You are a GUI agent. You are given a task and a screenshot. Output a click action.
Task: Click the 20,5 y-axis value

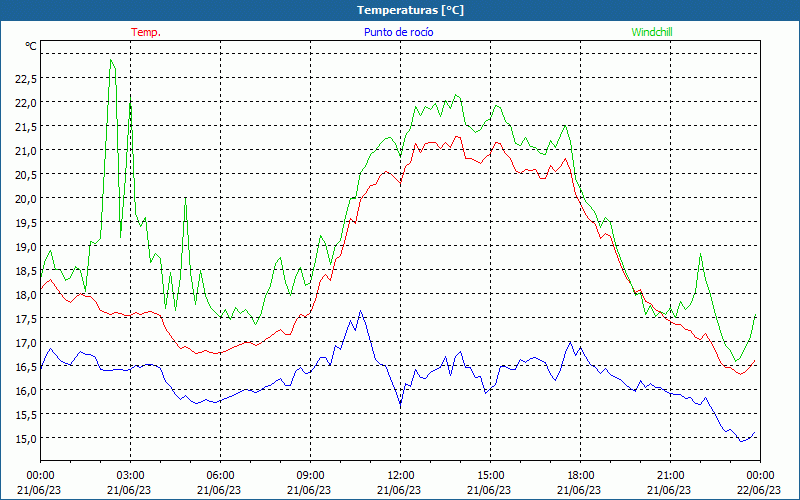26,174
